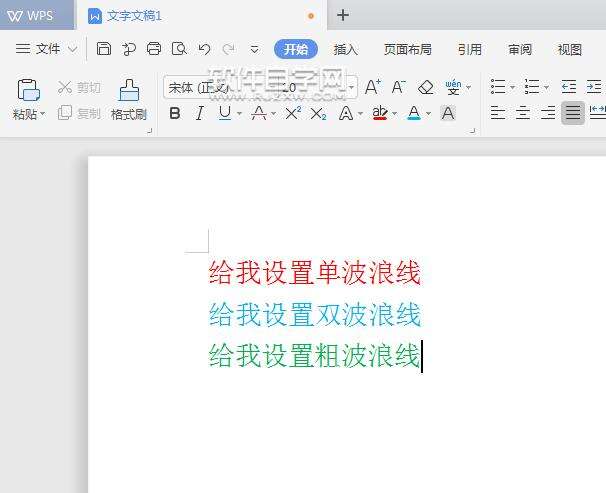Click the bulleted list icon
This screenshot has height=493, width=606.
point(498,87)
